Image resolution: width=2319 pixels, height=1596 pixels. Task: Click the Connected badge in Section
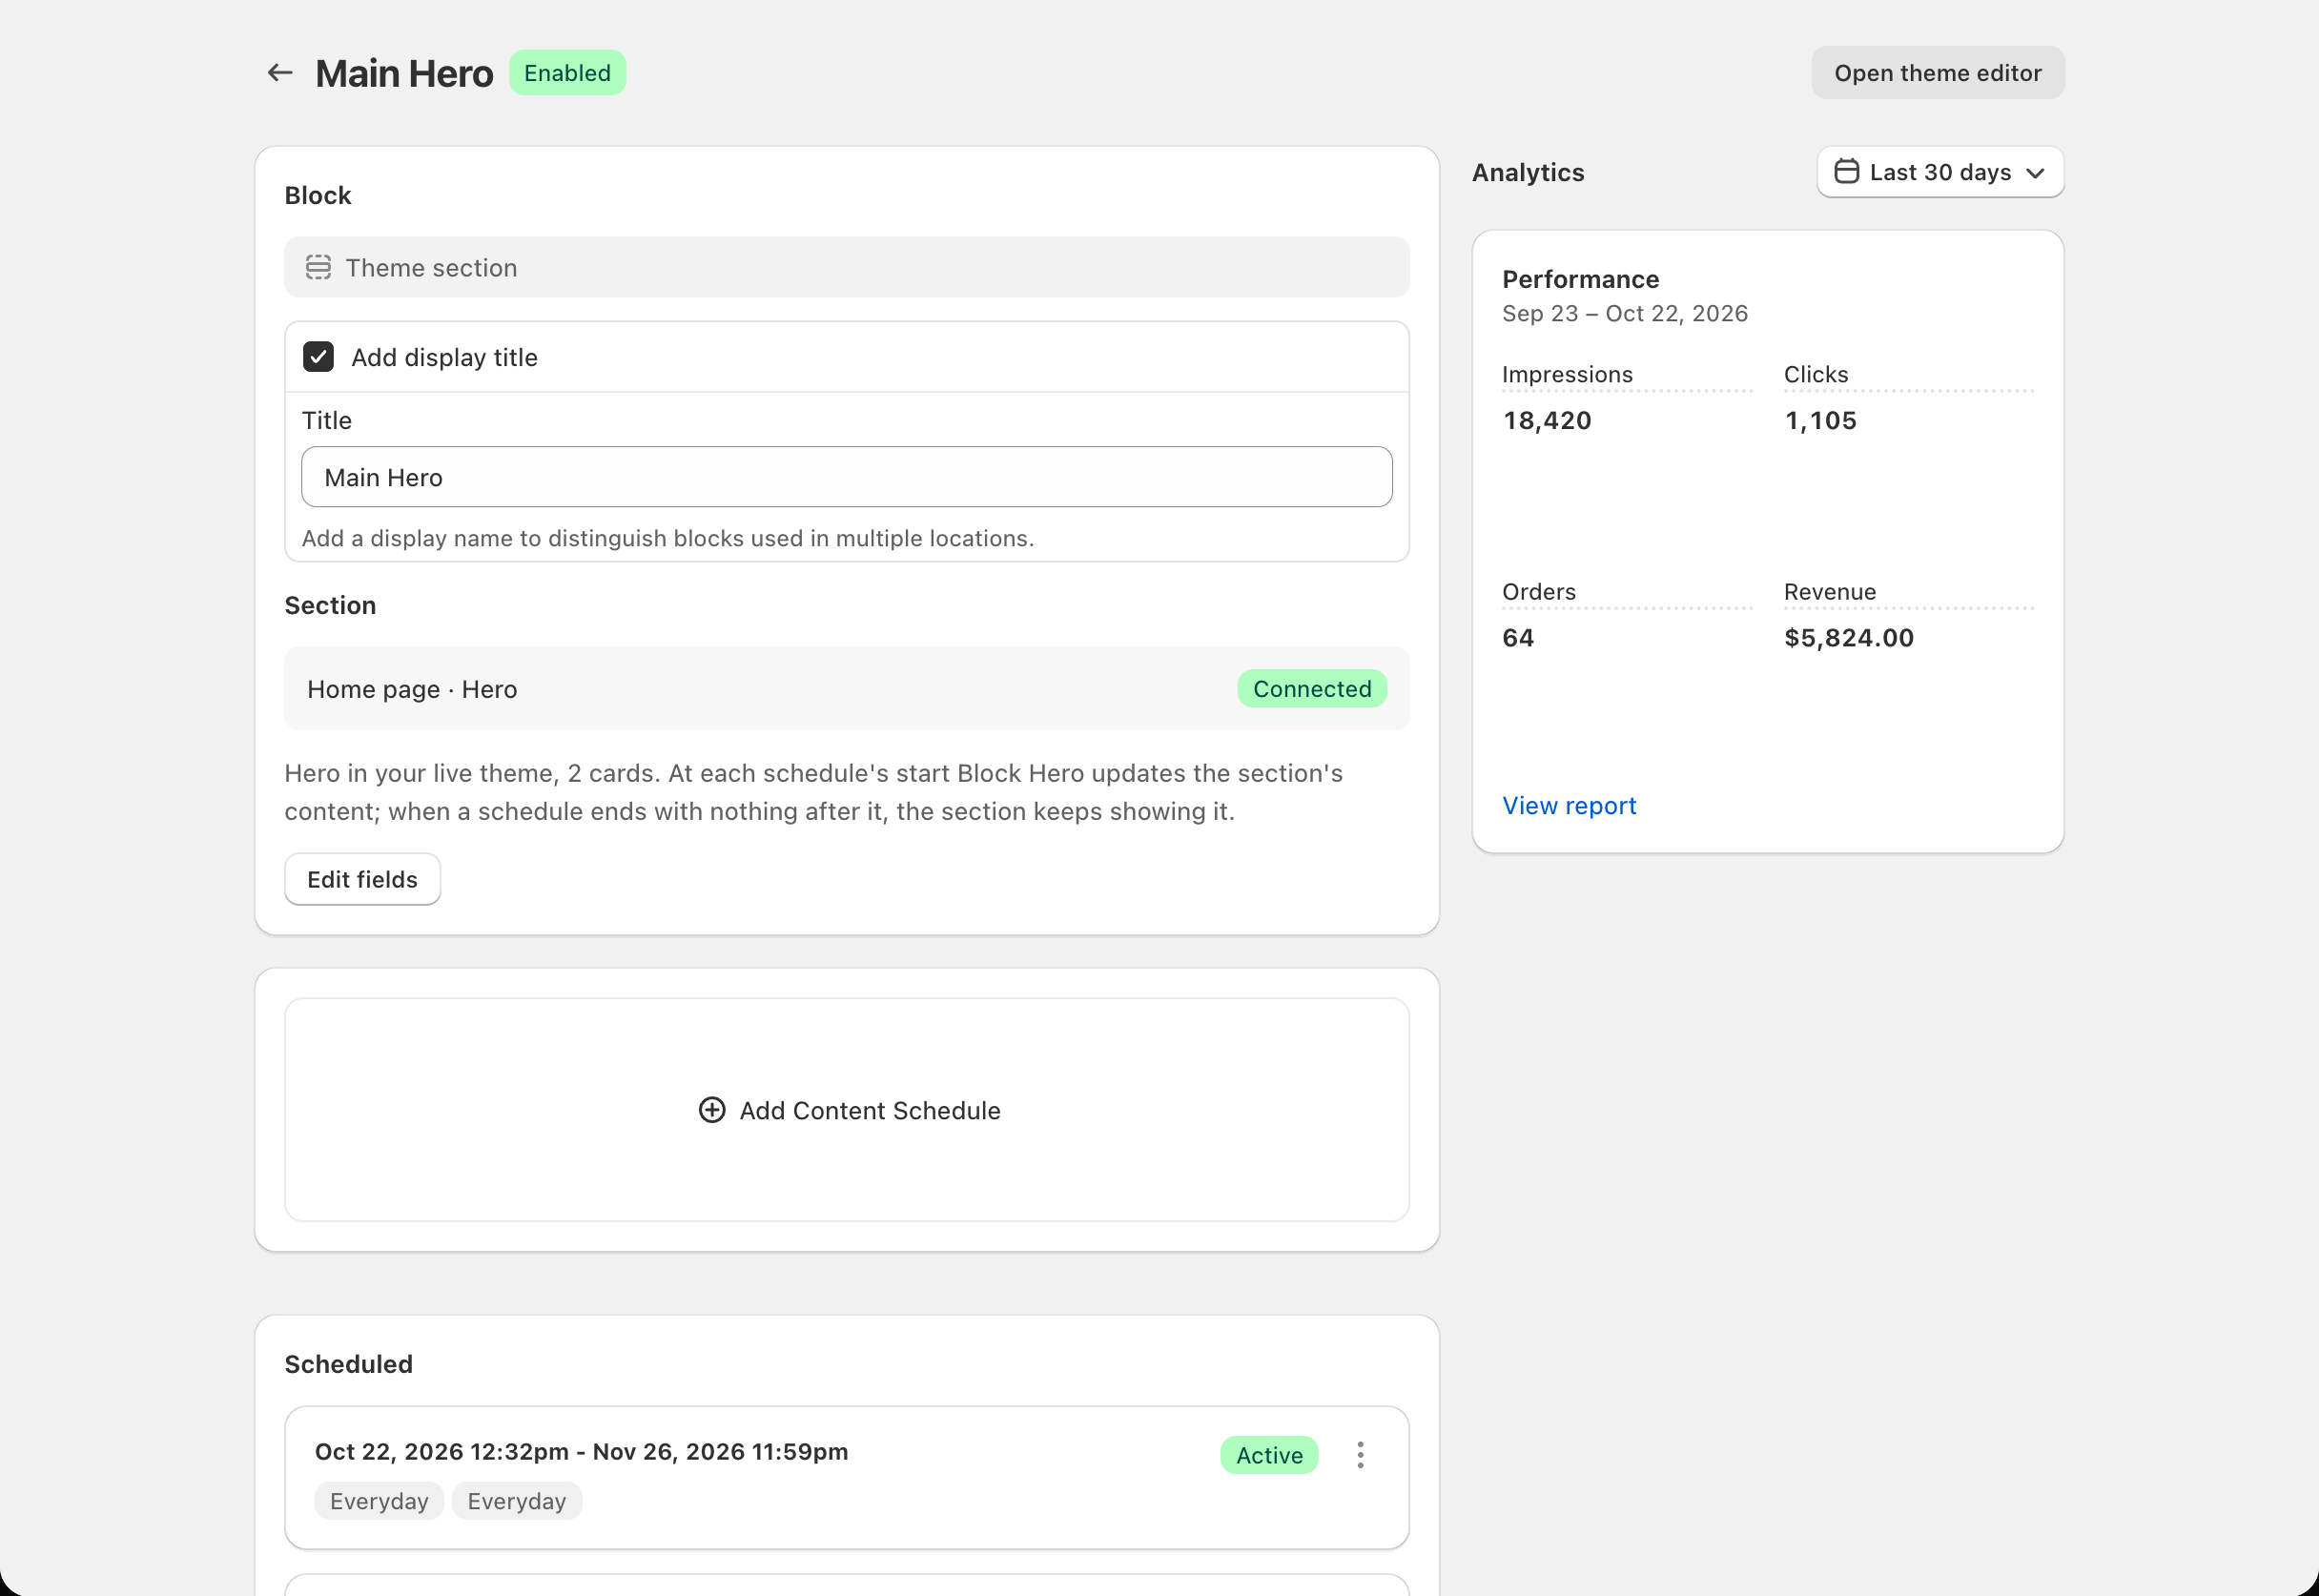click(1312, 689)
